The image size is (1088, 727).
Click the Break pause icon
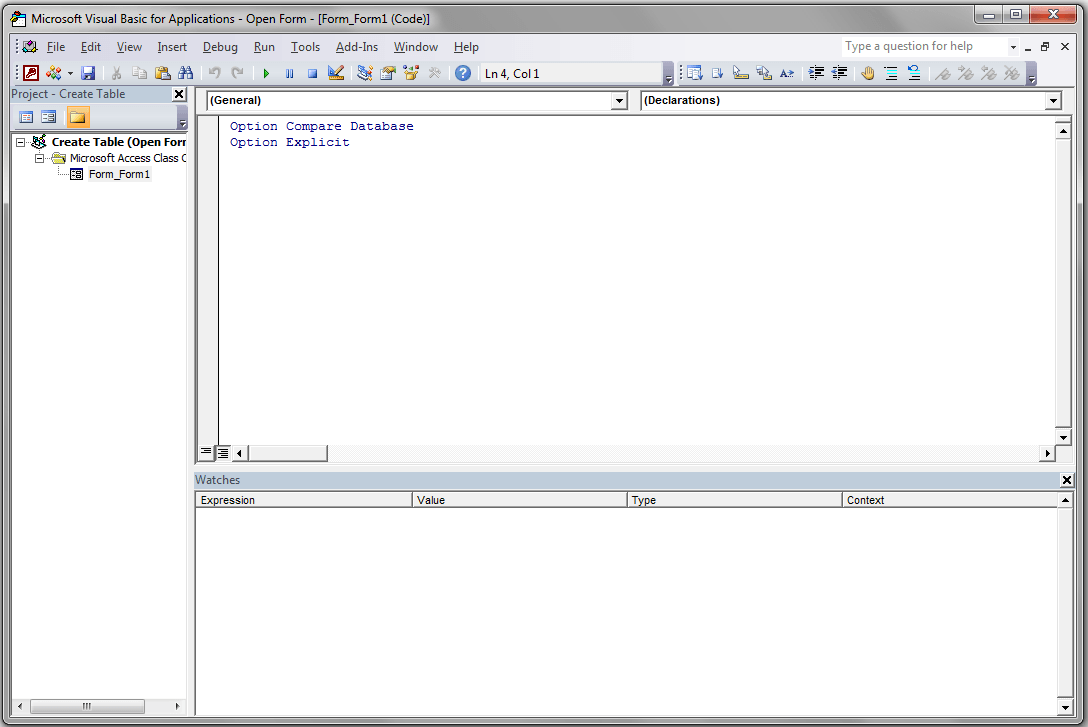point(289,73)
